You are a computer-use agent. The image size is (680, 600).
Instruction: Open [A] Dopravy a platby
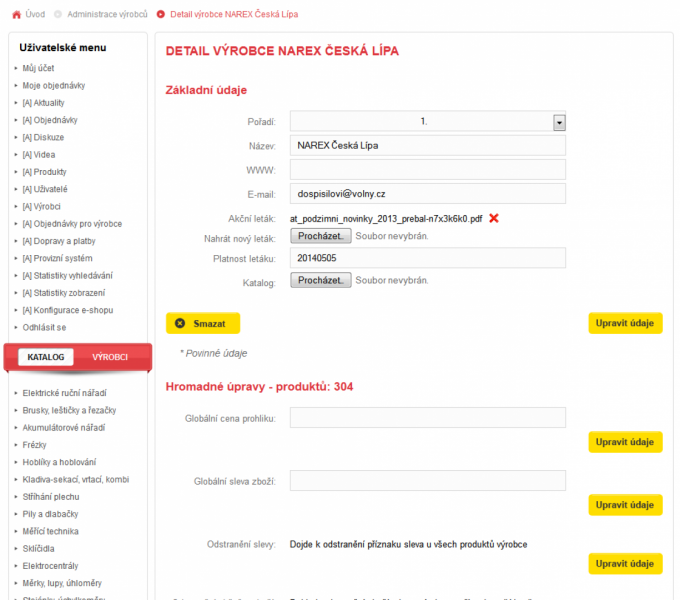59,241
